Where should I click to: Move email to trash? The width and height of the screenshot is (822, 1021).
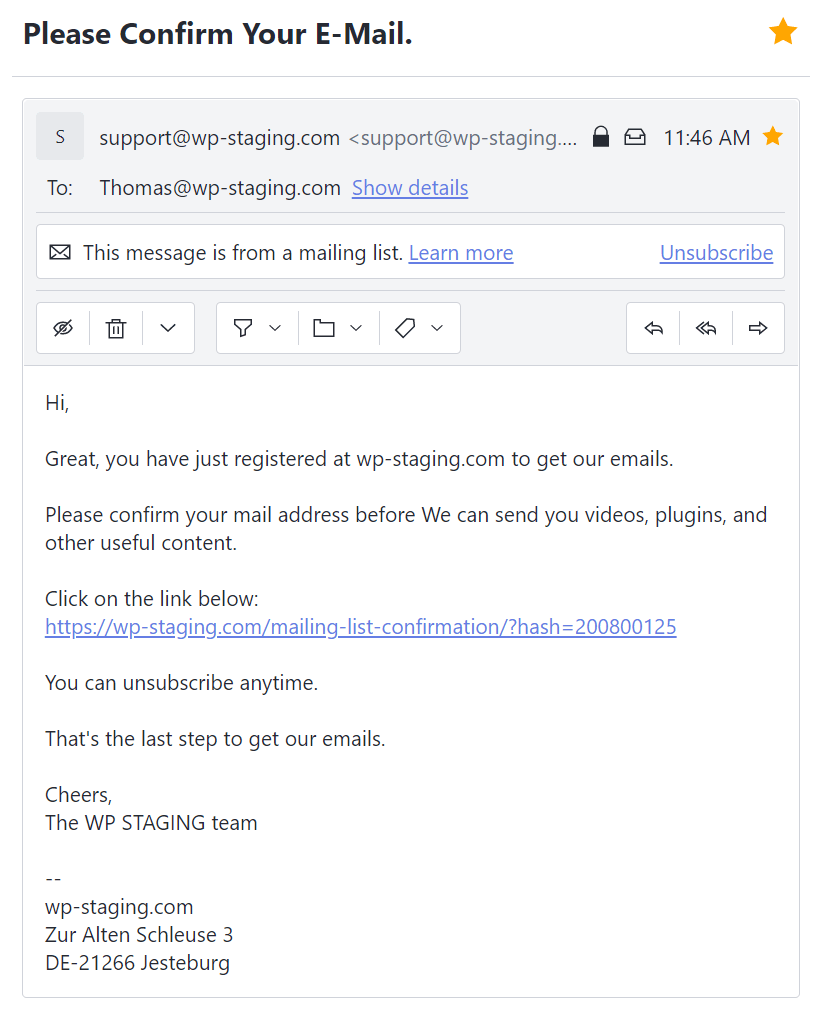coord(116,328)
